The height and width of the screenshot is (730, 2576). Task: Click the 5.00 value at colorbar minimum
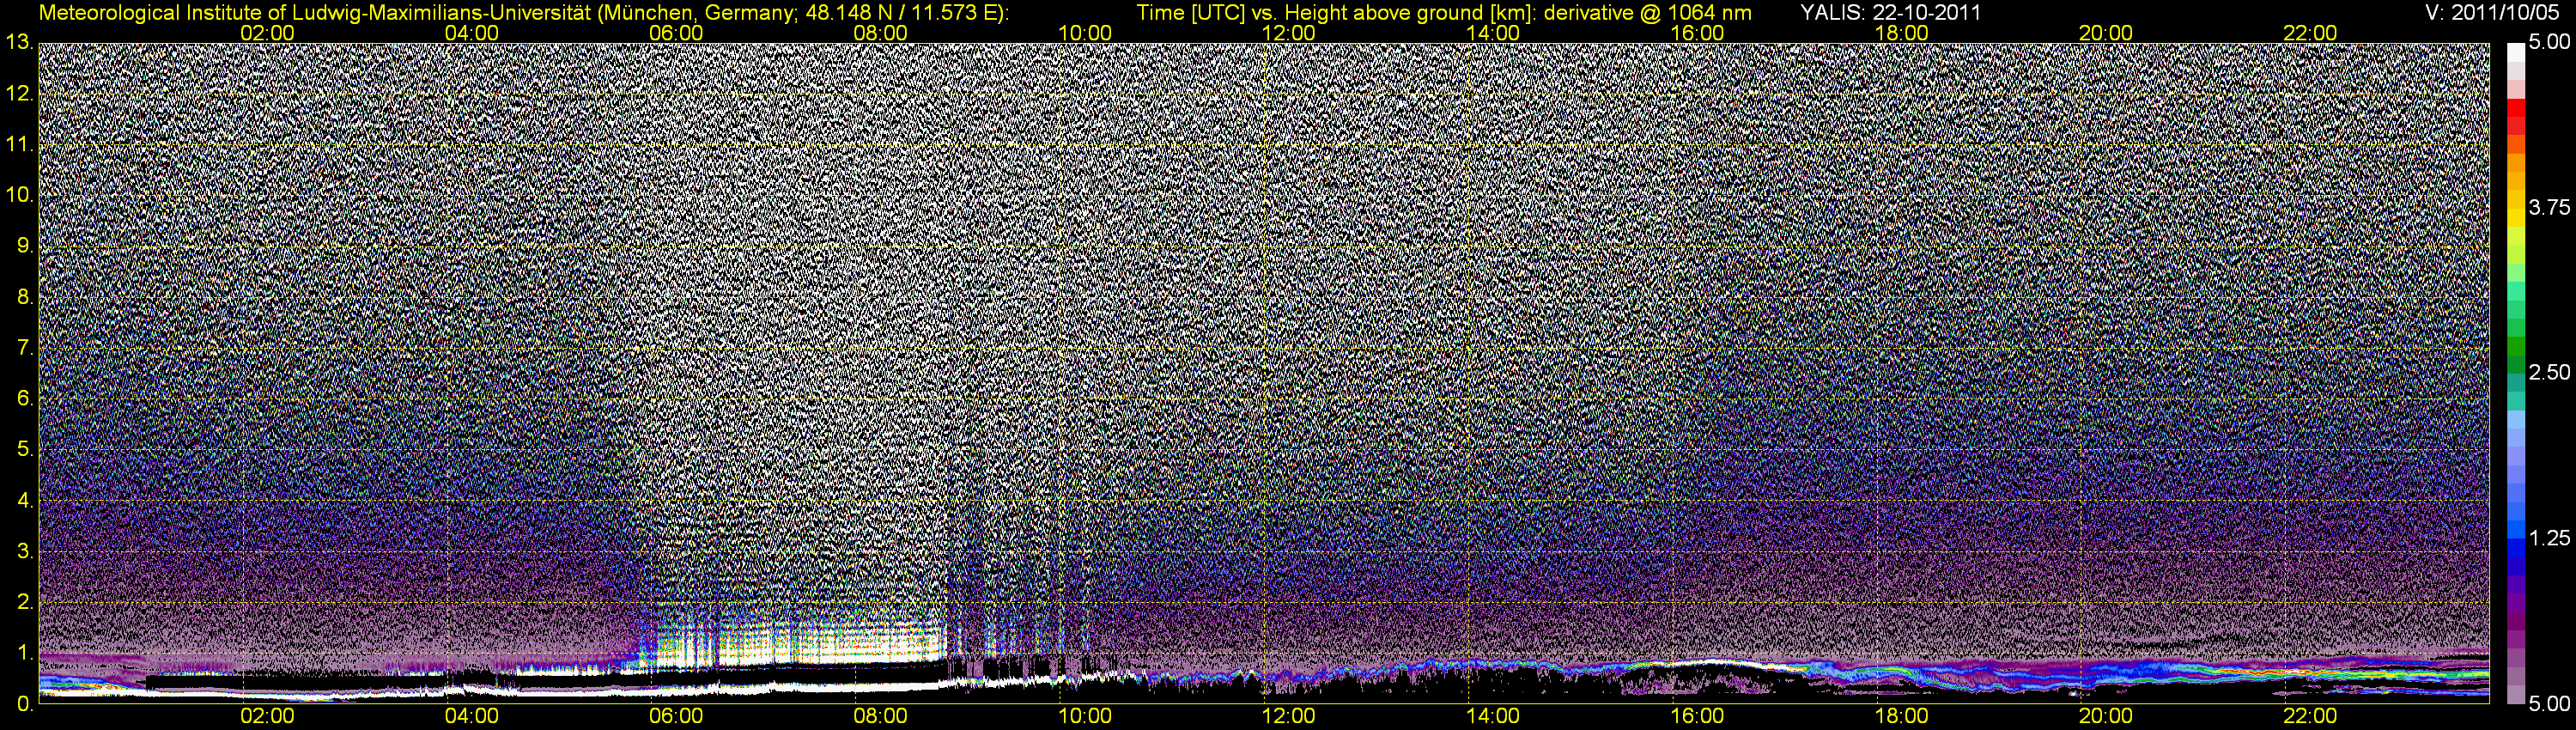pos(2550,704)
